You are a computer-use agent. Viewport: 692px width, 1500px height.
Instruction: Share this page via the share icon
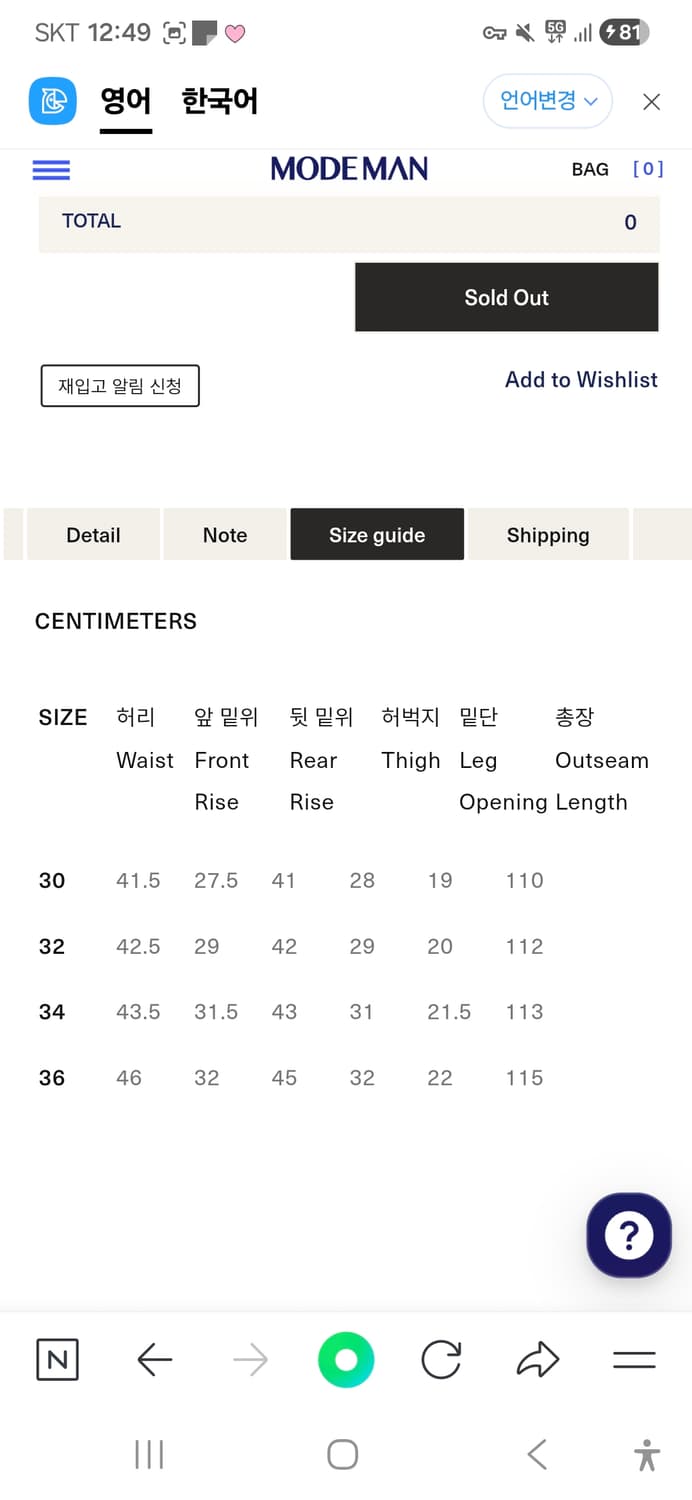click(537, 1359)
